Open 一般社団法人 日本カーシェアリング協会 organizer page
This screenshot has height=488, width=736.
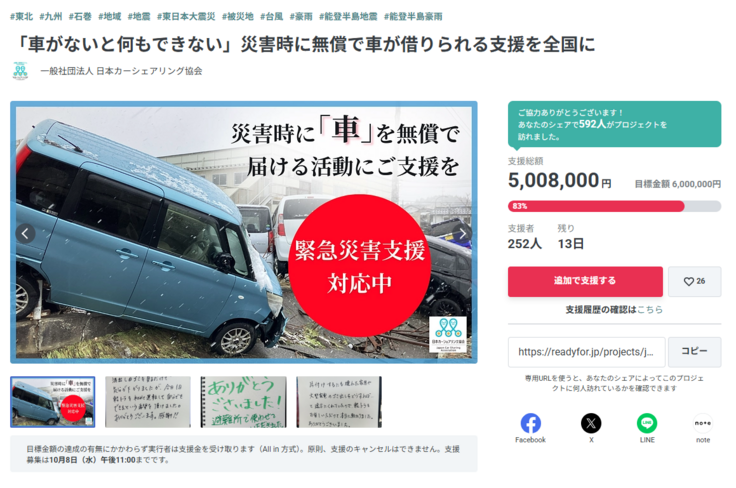click(x=121, y=71)
